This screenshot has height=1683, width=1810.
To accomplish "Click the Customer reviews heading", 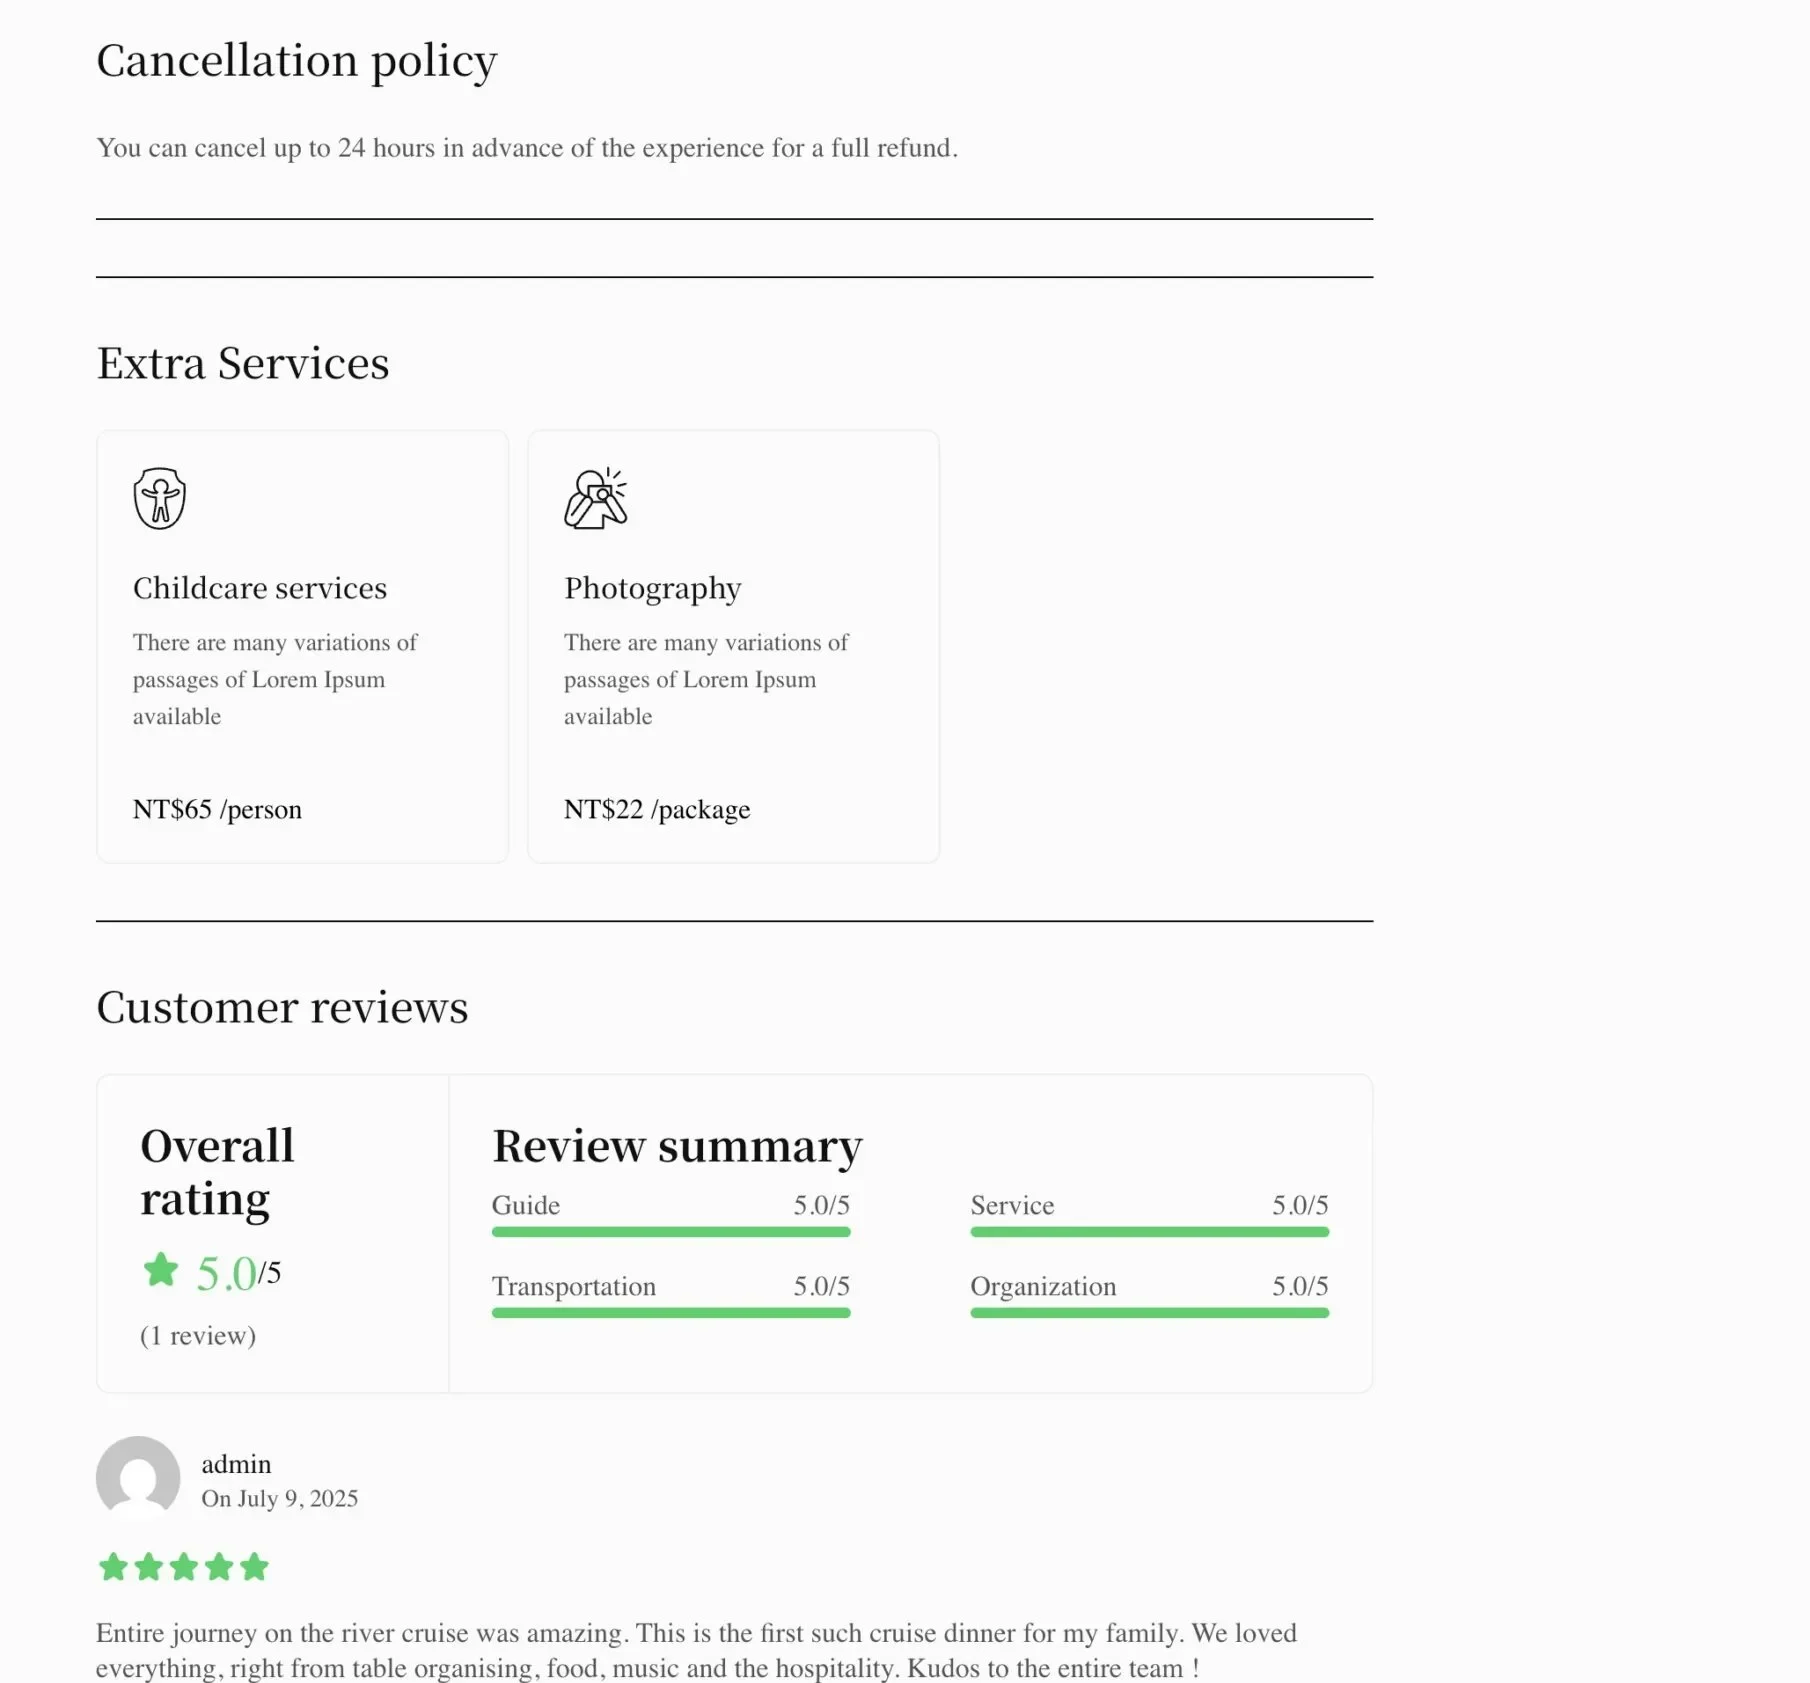I will (x=282, y=1007).
